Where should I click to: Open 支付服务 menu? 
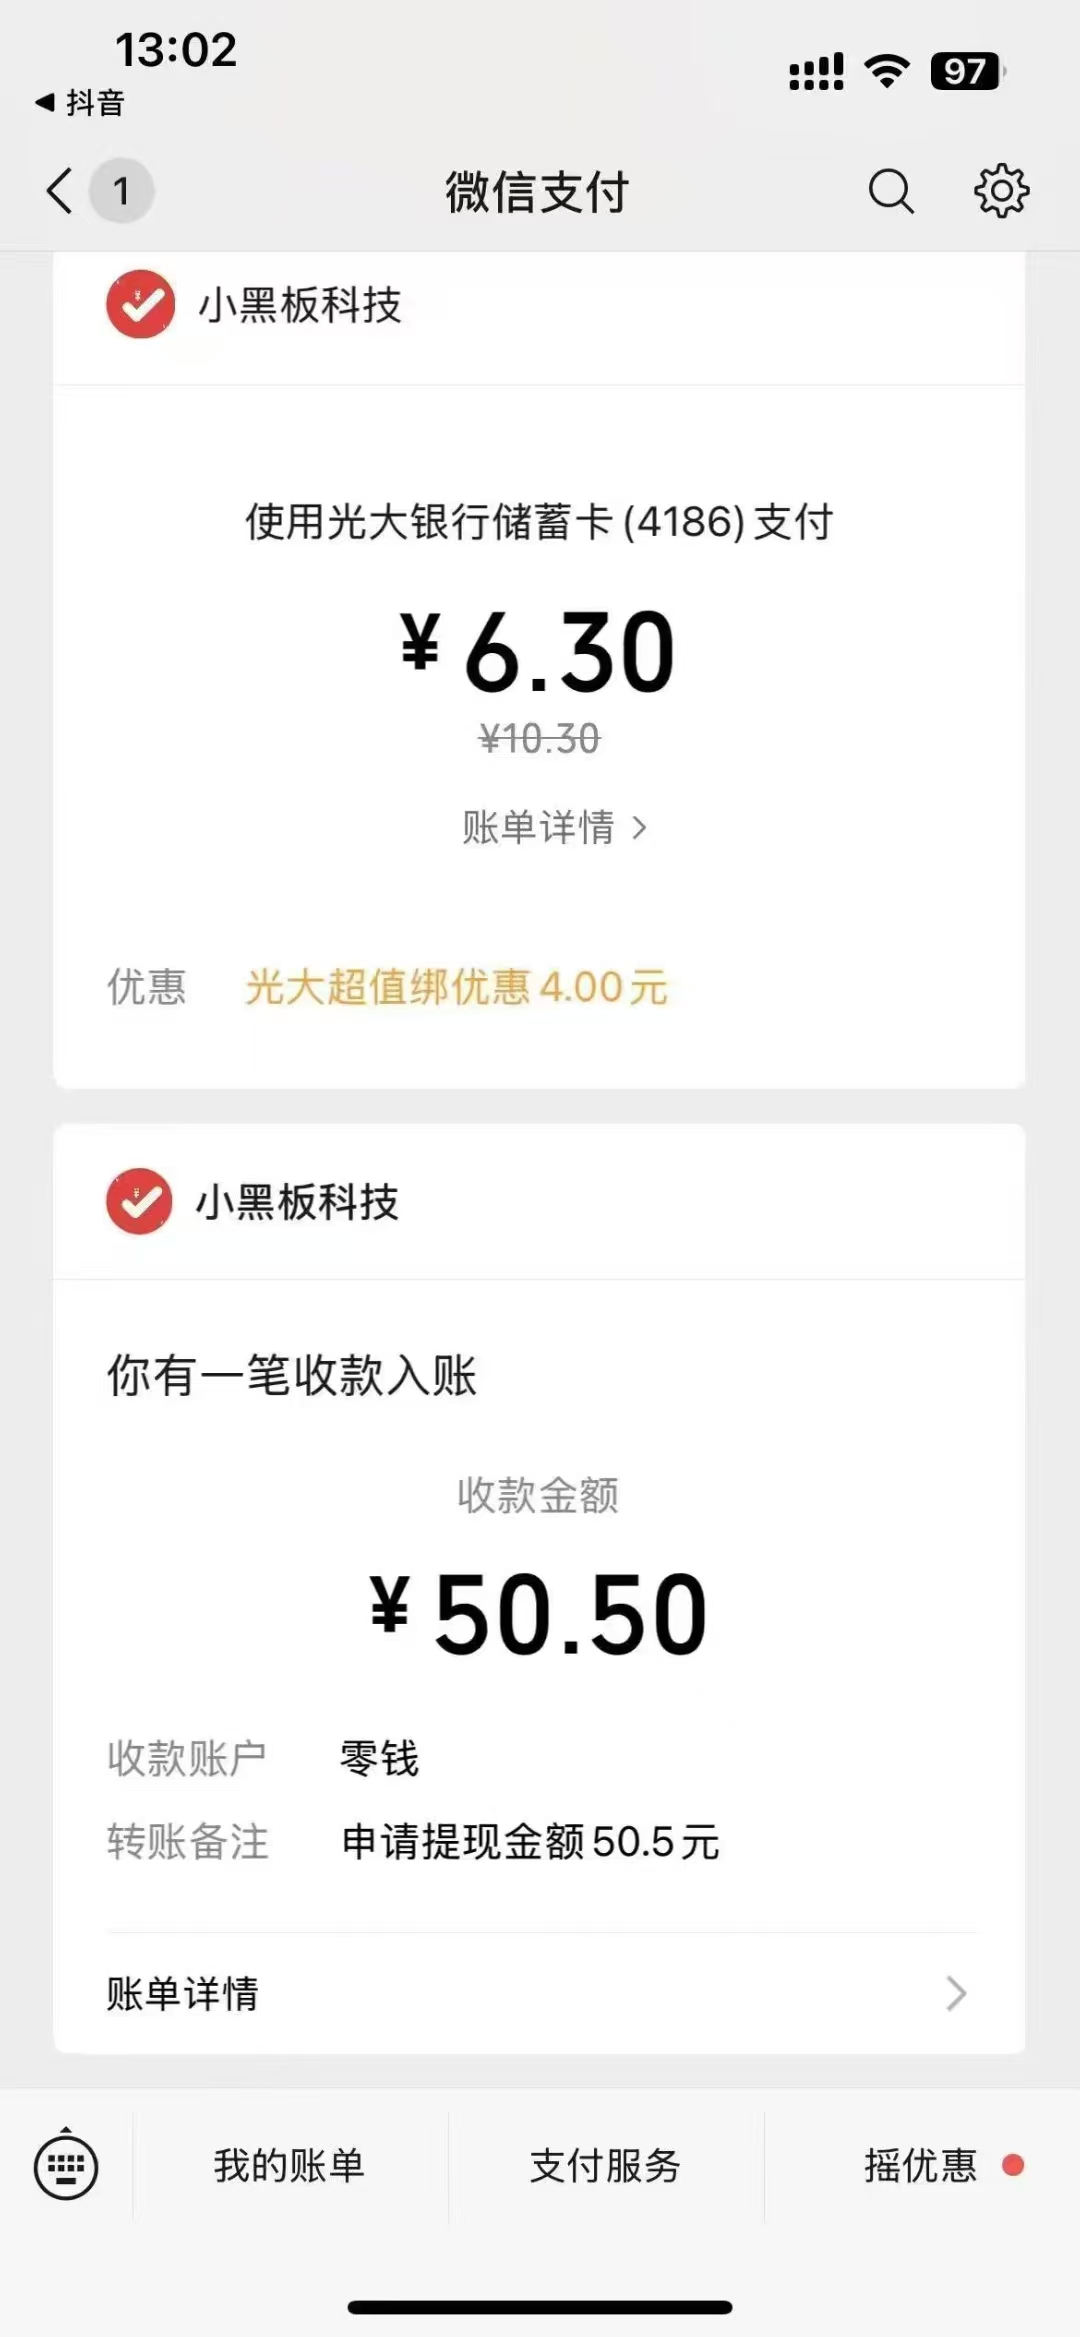tap(605, 2165)
